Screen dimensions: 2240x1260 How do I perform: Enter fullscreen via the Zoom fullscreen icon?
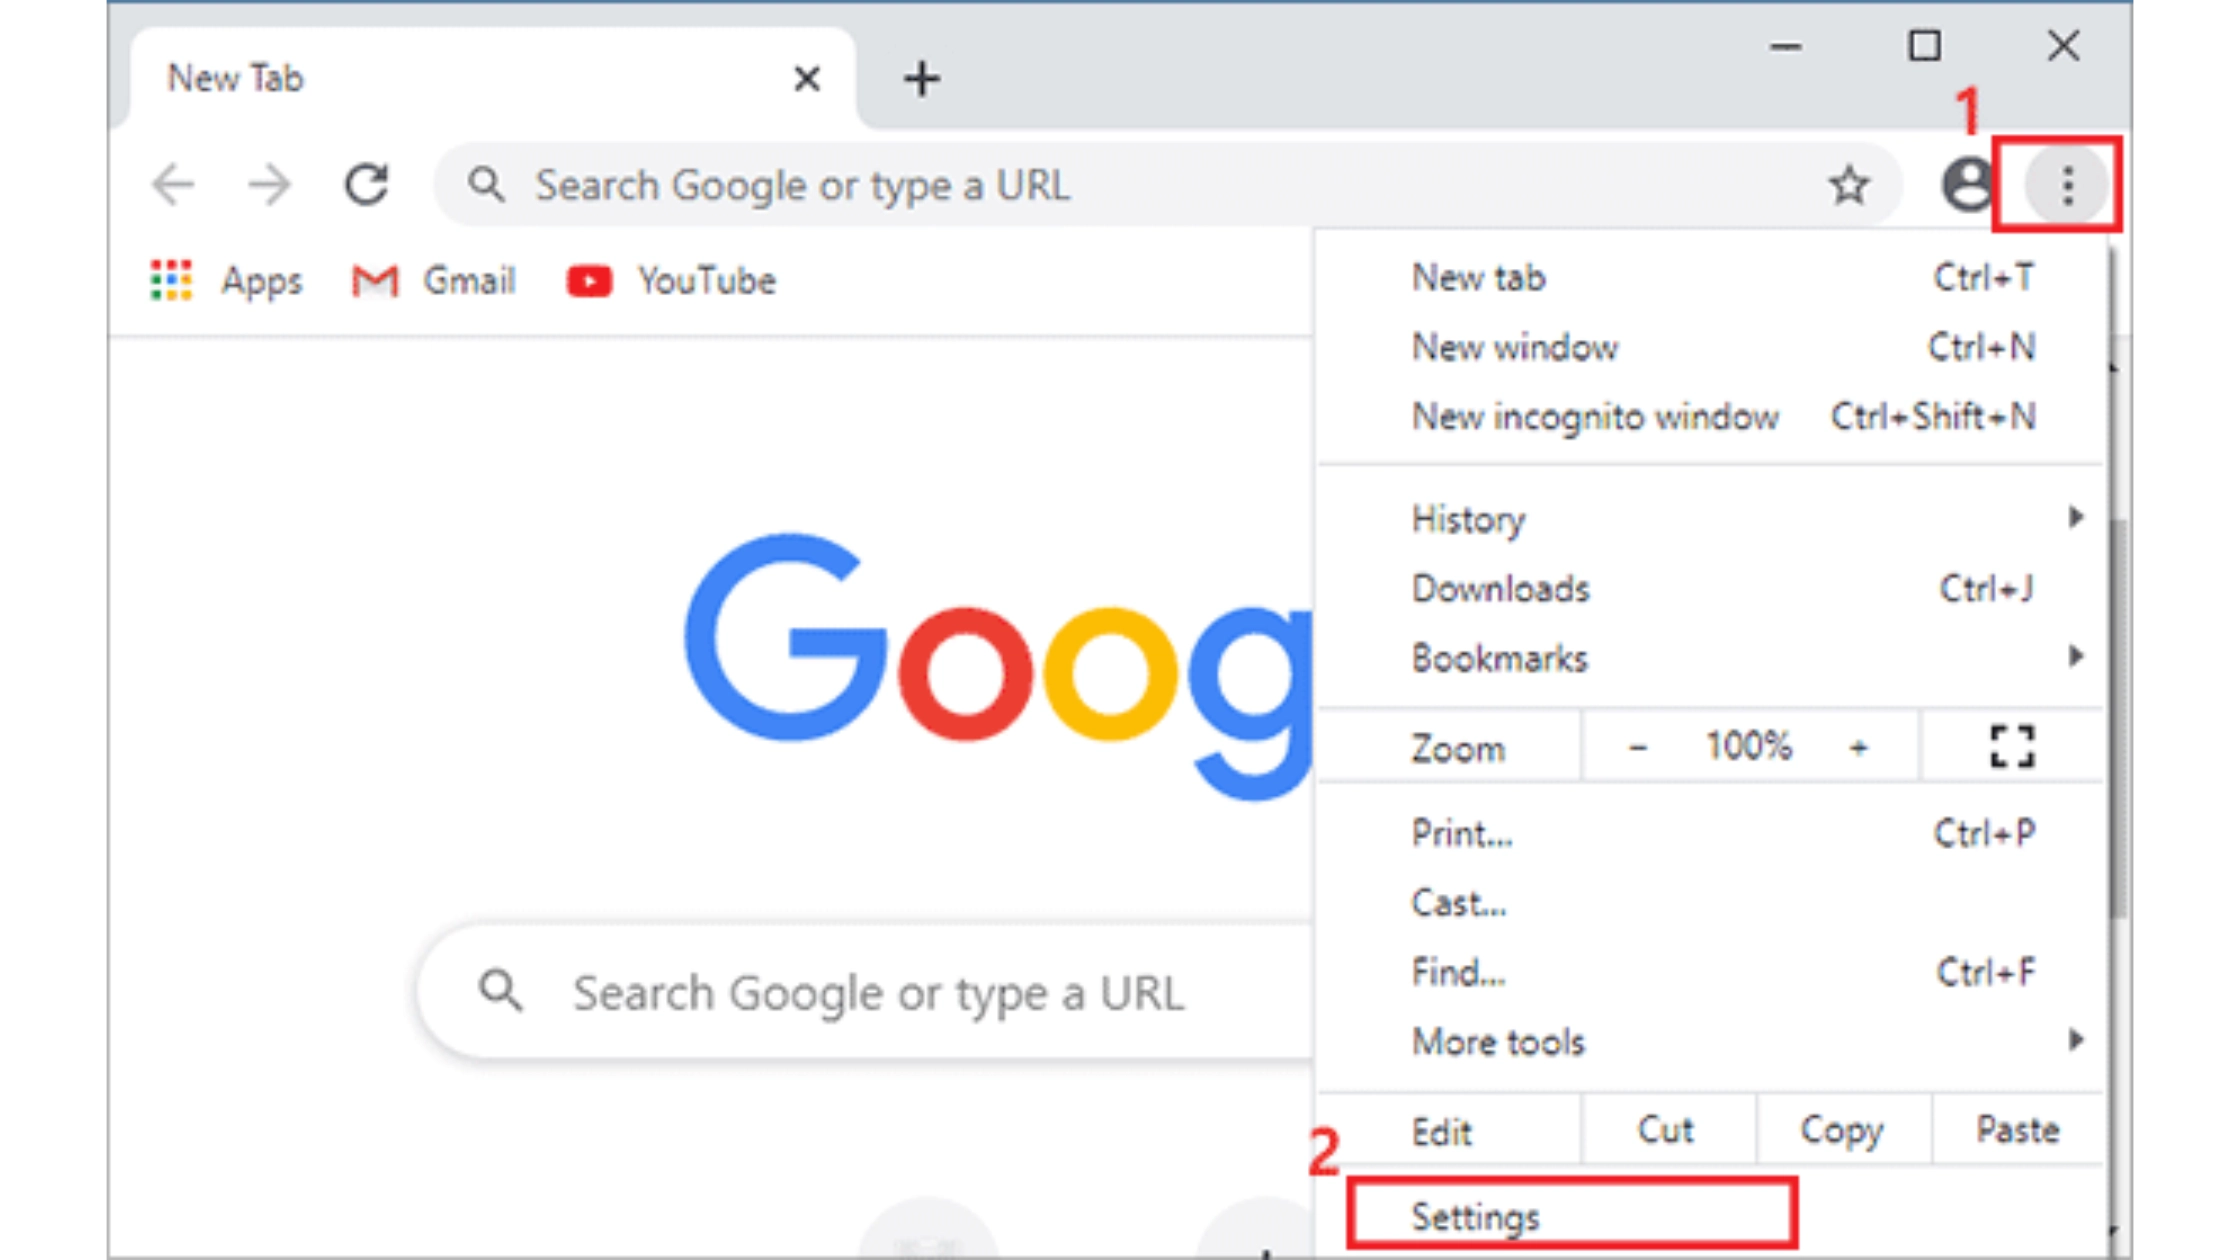[2013, 746]
